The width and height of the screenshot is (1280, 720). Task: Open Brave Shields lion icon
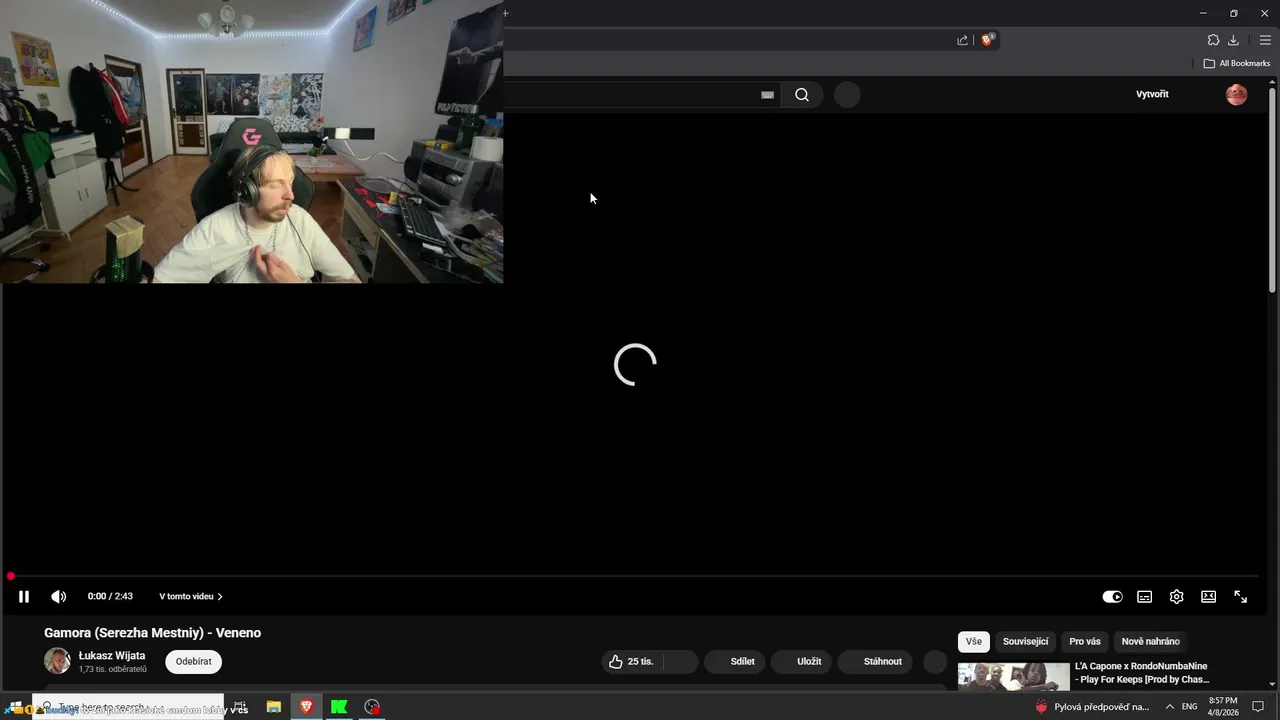[x=988, y=40]
